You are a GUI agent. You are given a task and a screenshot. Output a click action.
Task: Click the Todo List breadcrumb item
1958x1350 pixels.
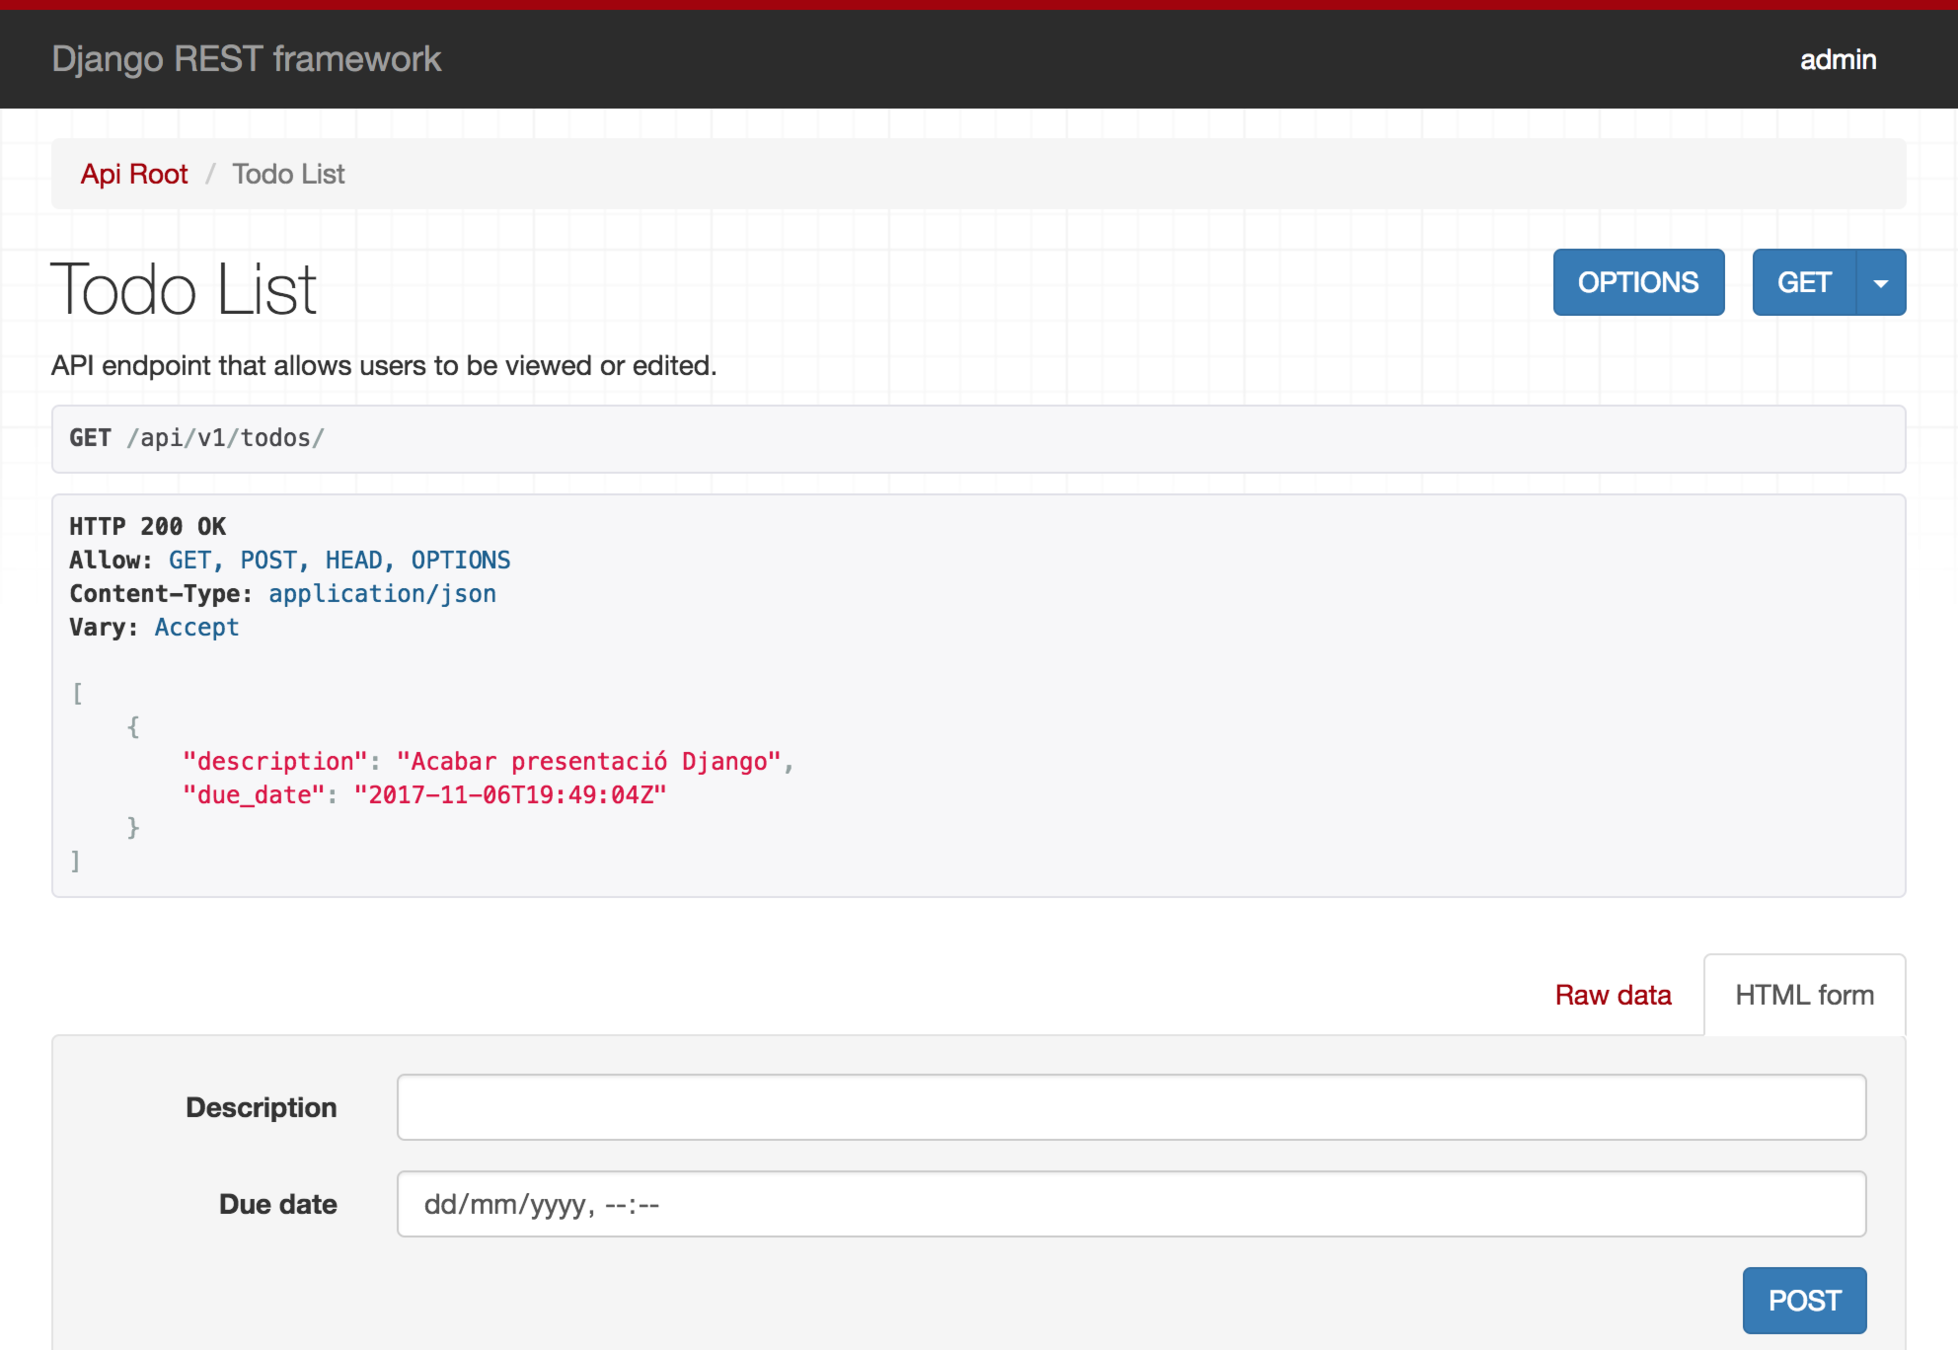[x=288, y=174]
